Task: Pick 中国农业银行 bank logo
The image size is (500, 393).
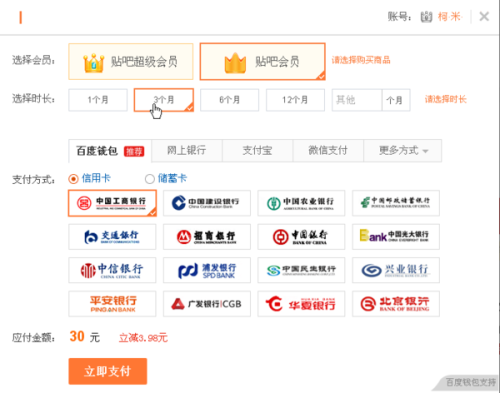Action: pyautogui.click(x=301, y=203)
